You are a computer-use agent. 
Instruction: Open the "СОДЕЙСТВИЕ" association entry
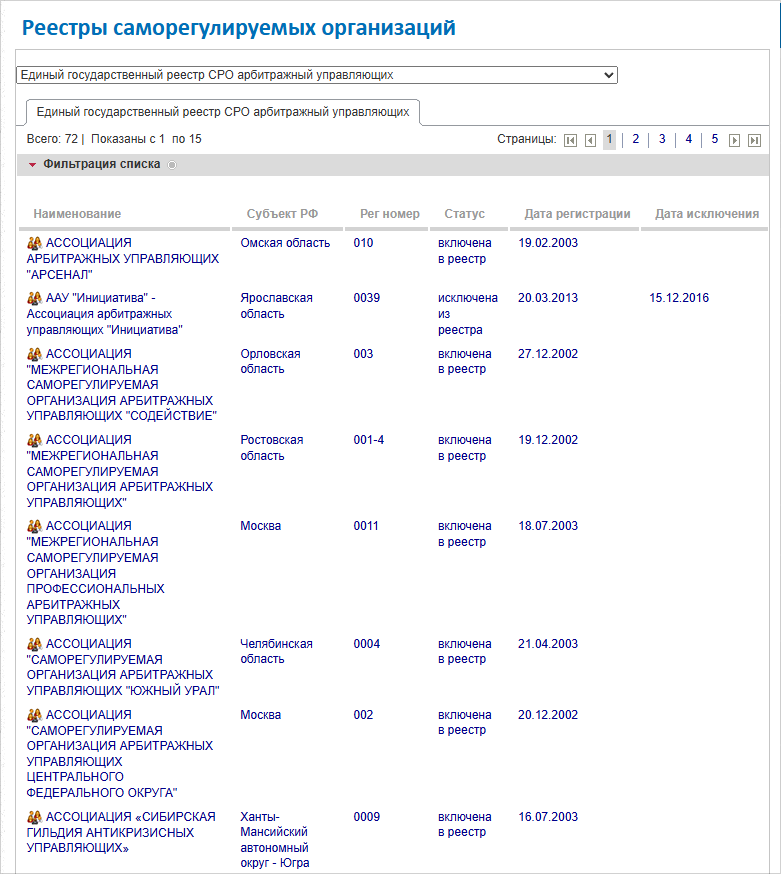click(x=121, y=384)
